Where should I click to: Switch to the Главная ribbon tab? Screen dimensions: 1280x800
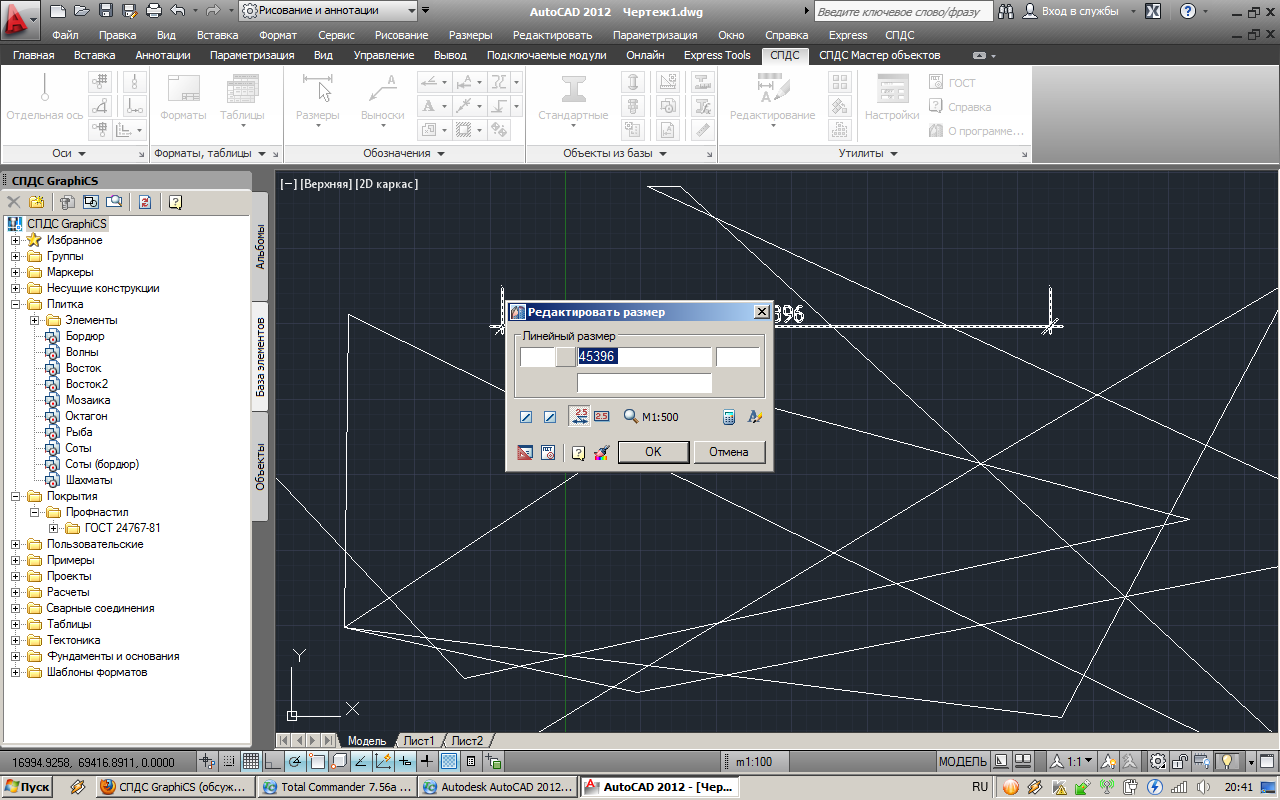pos(34,55)
